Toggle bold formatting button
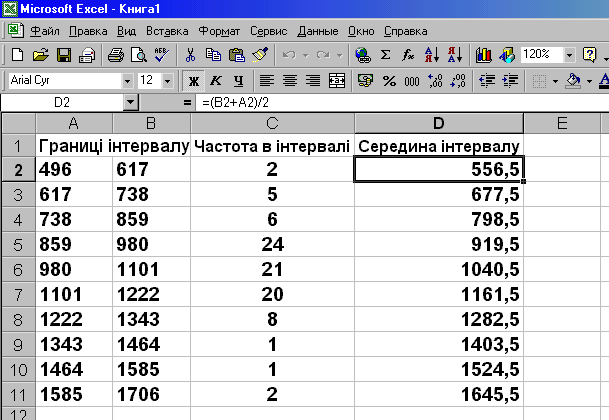The width and height of the screenshot is (609, 420). [194, 80]
